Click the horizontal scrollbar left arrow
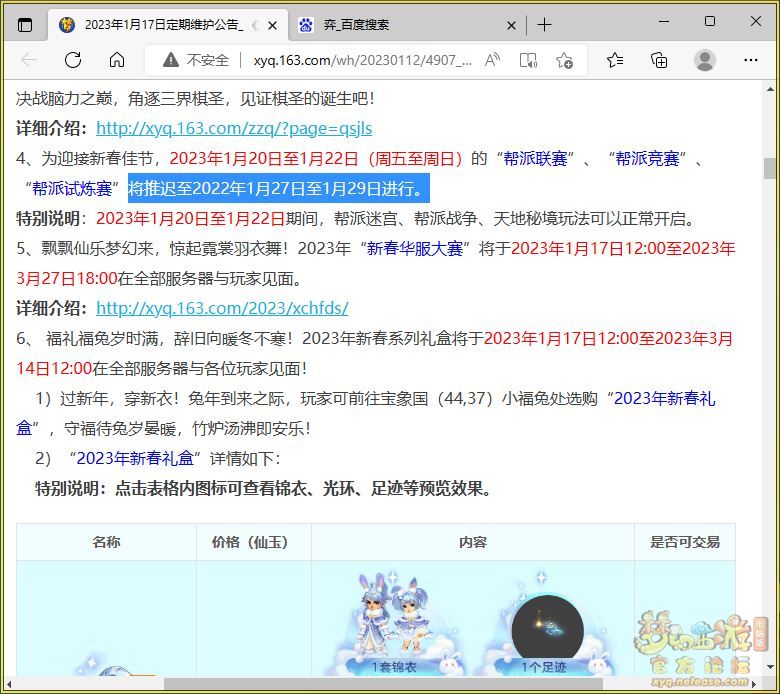Image resolution: width=780 pixels, height=694 pixels. pyautogui.click(x=10, y=684)
